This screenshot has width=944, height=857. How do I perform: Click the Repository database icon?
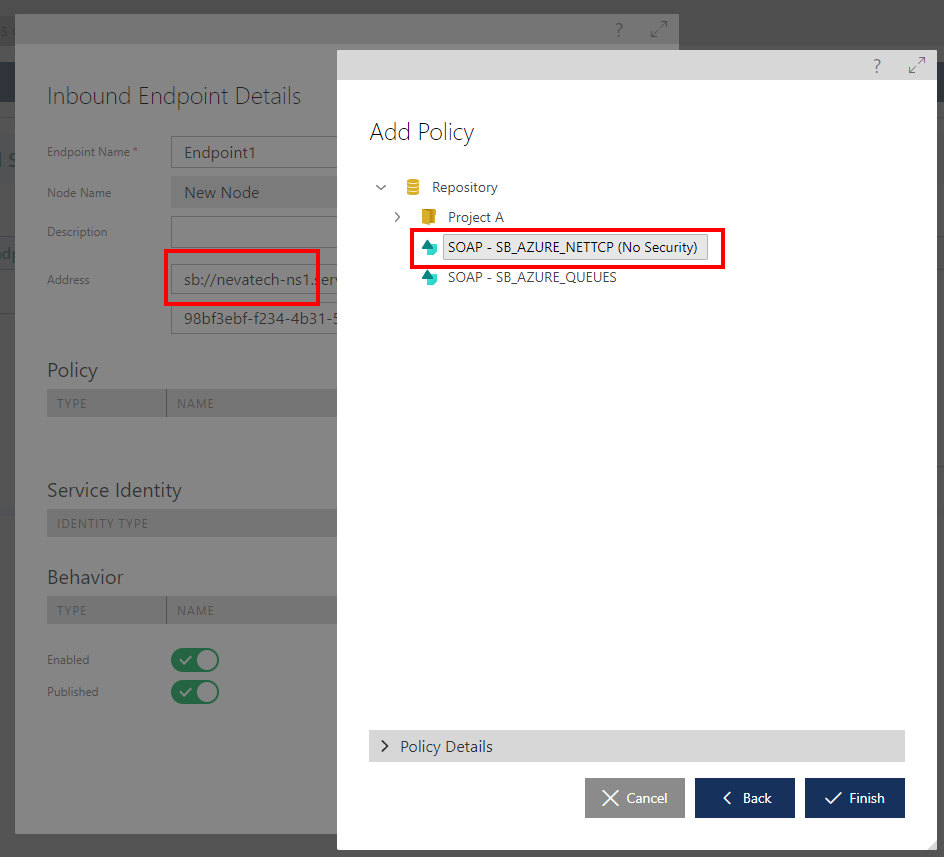412,187
